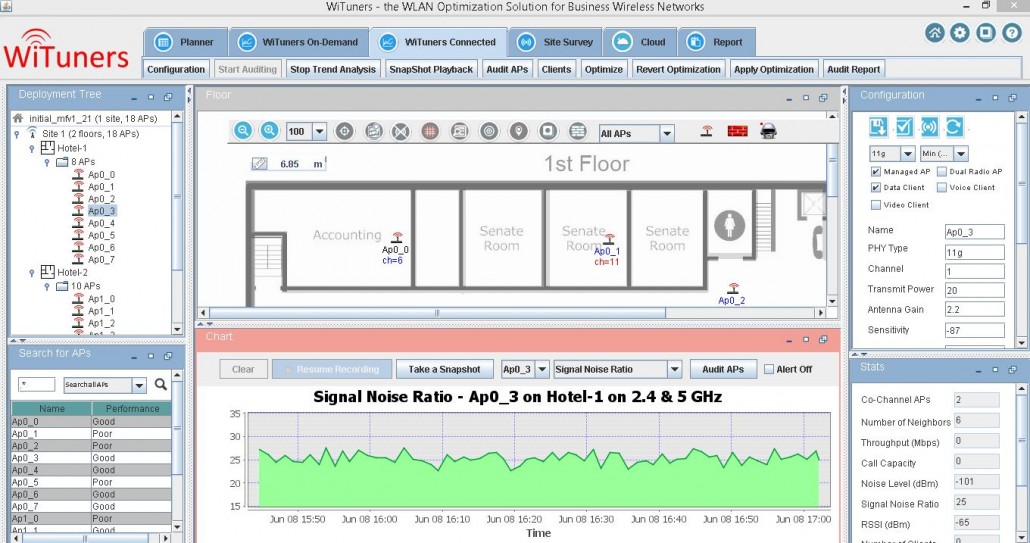1030x543 pixels.
Task: Click the radio signal icon in Configuration panel
Action: click(x=929, y=126)
